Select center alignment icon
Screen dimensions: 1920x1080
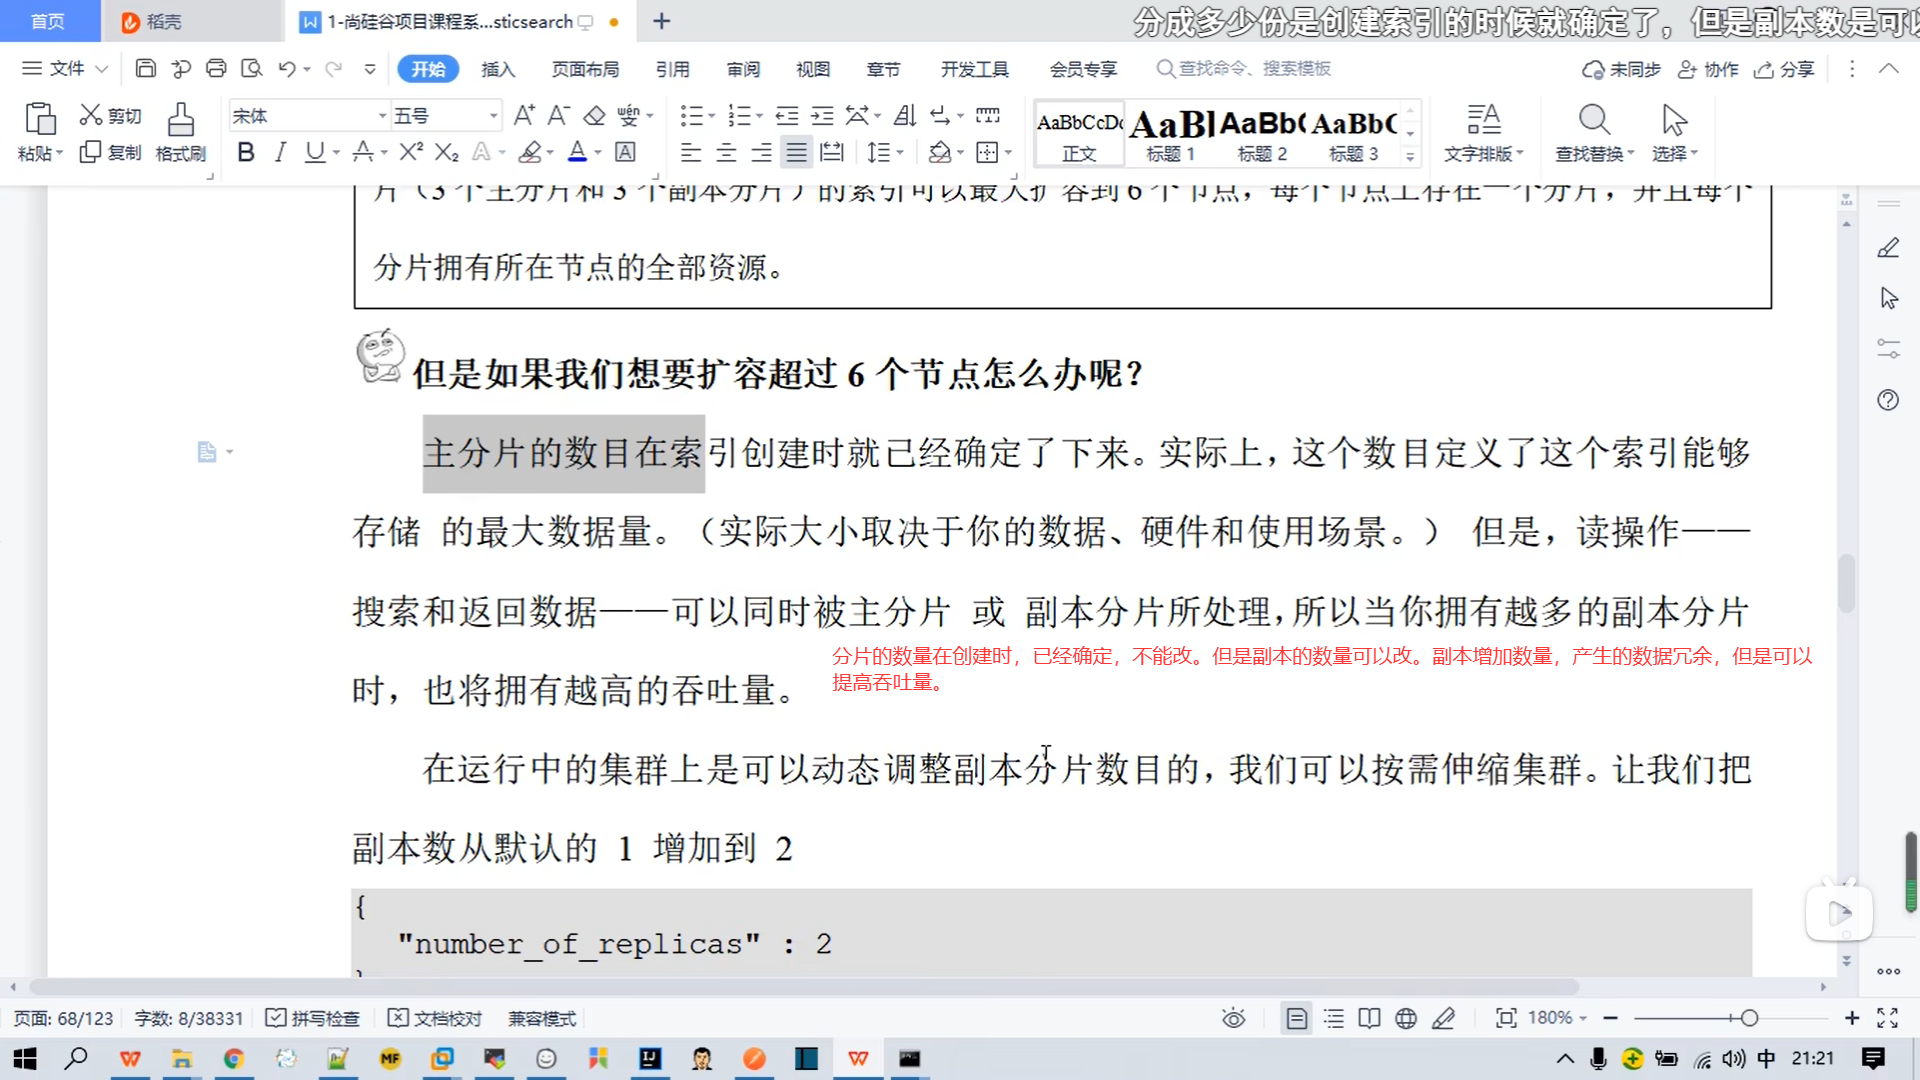coord(727,152)
